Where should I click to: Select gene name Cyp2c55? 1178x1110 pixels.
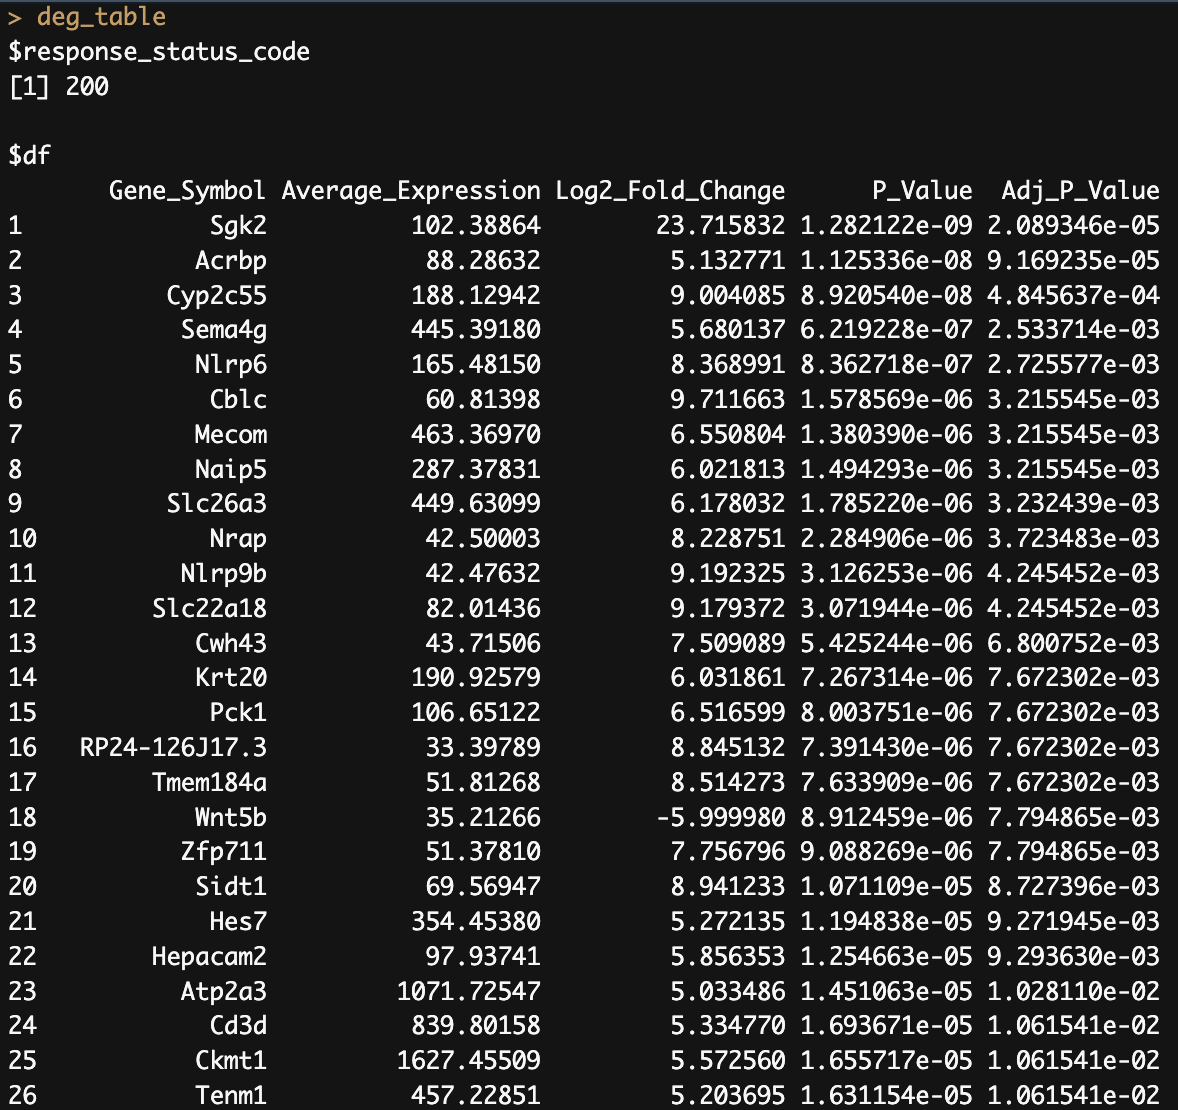click(216, 295)
